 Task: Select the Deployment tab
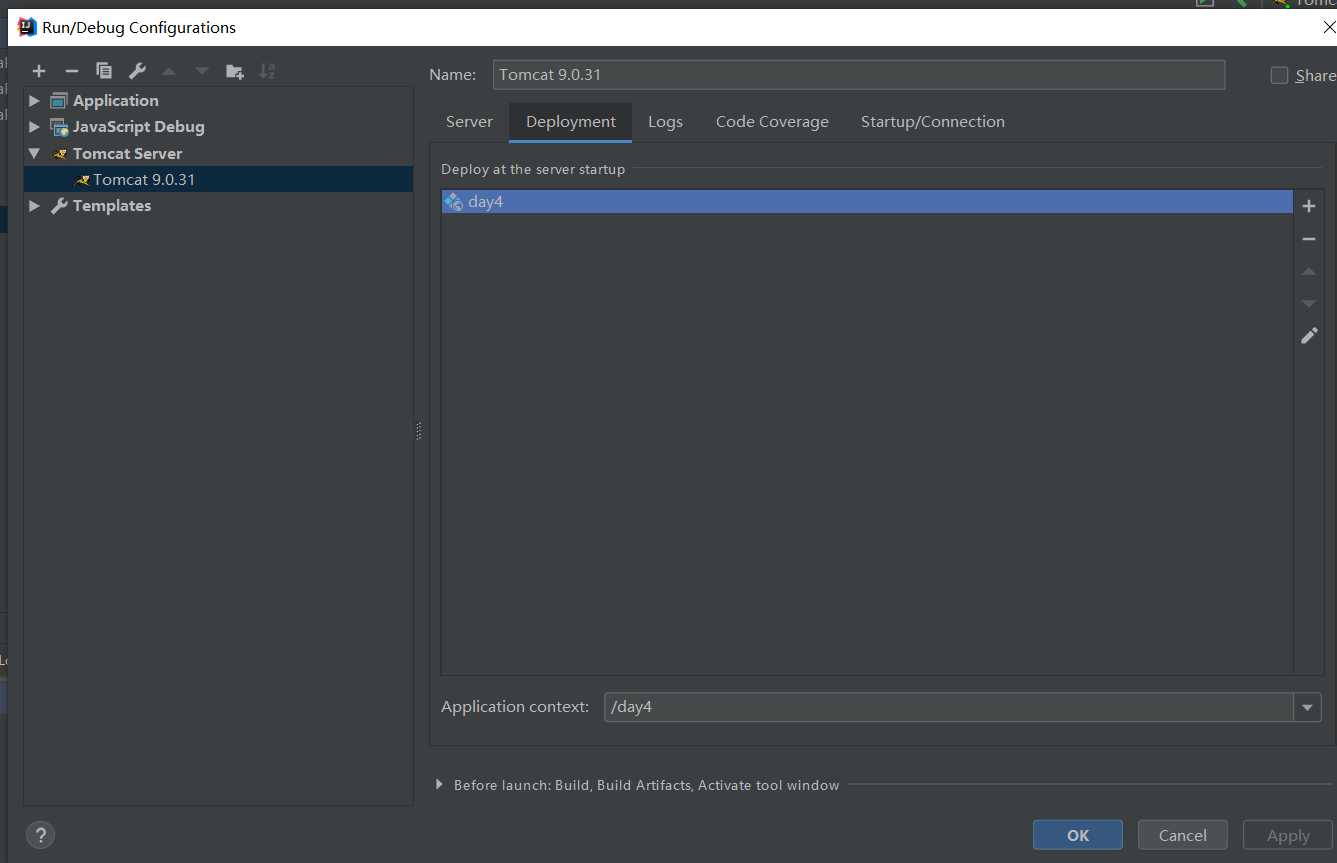571,122
